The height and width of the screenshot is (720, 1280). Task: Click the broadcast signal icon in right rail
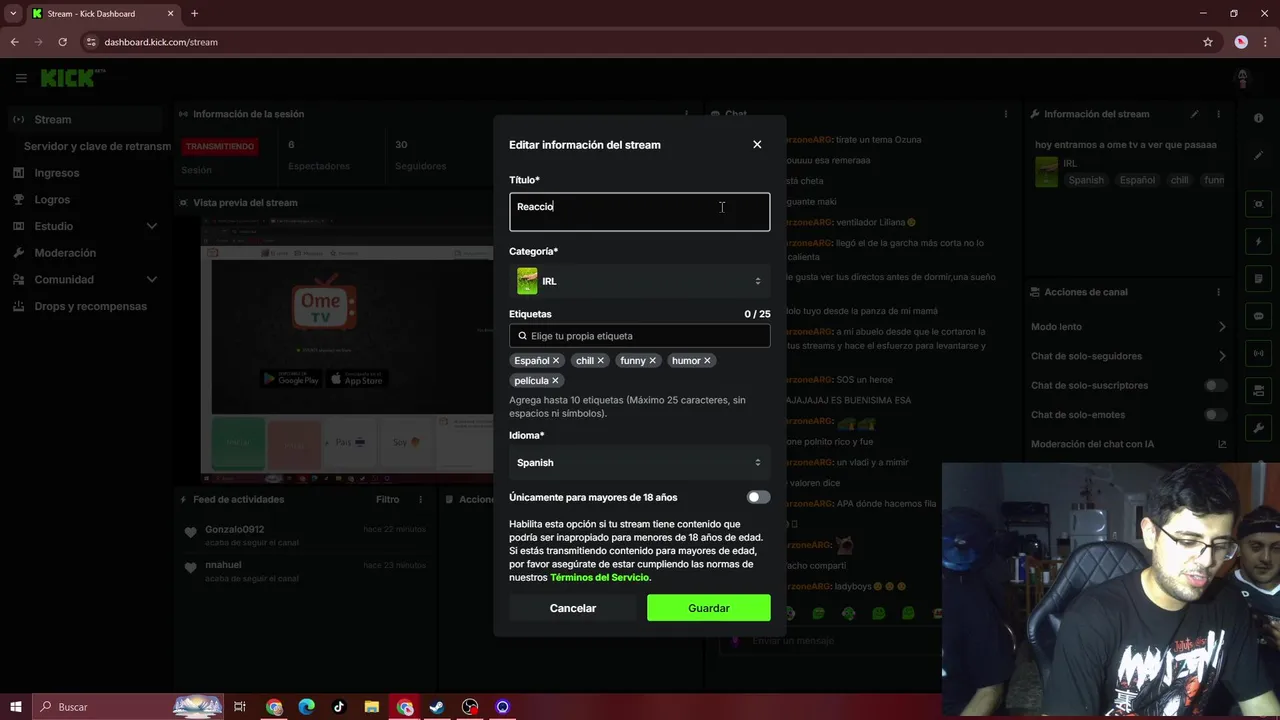point(1259,353)
